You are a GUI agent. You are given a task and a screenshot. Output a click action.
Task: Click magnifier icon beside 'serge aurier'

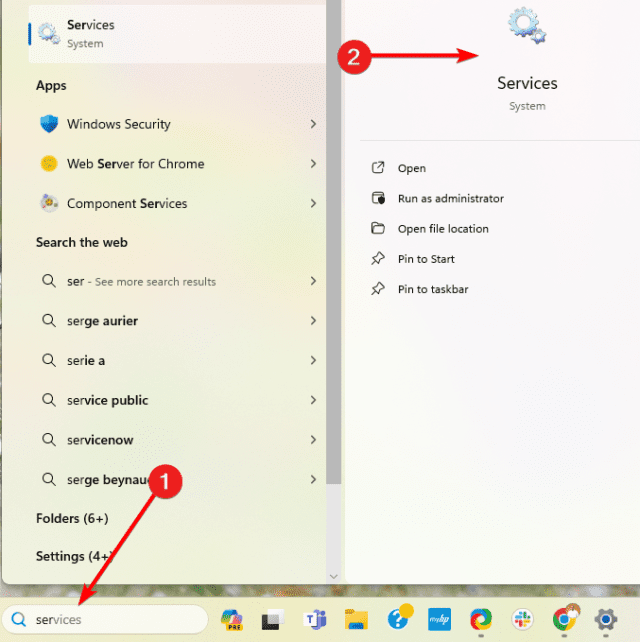pyautogui.click(x=49, y=320)
